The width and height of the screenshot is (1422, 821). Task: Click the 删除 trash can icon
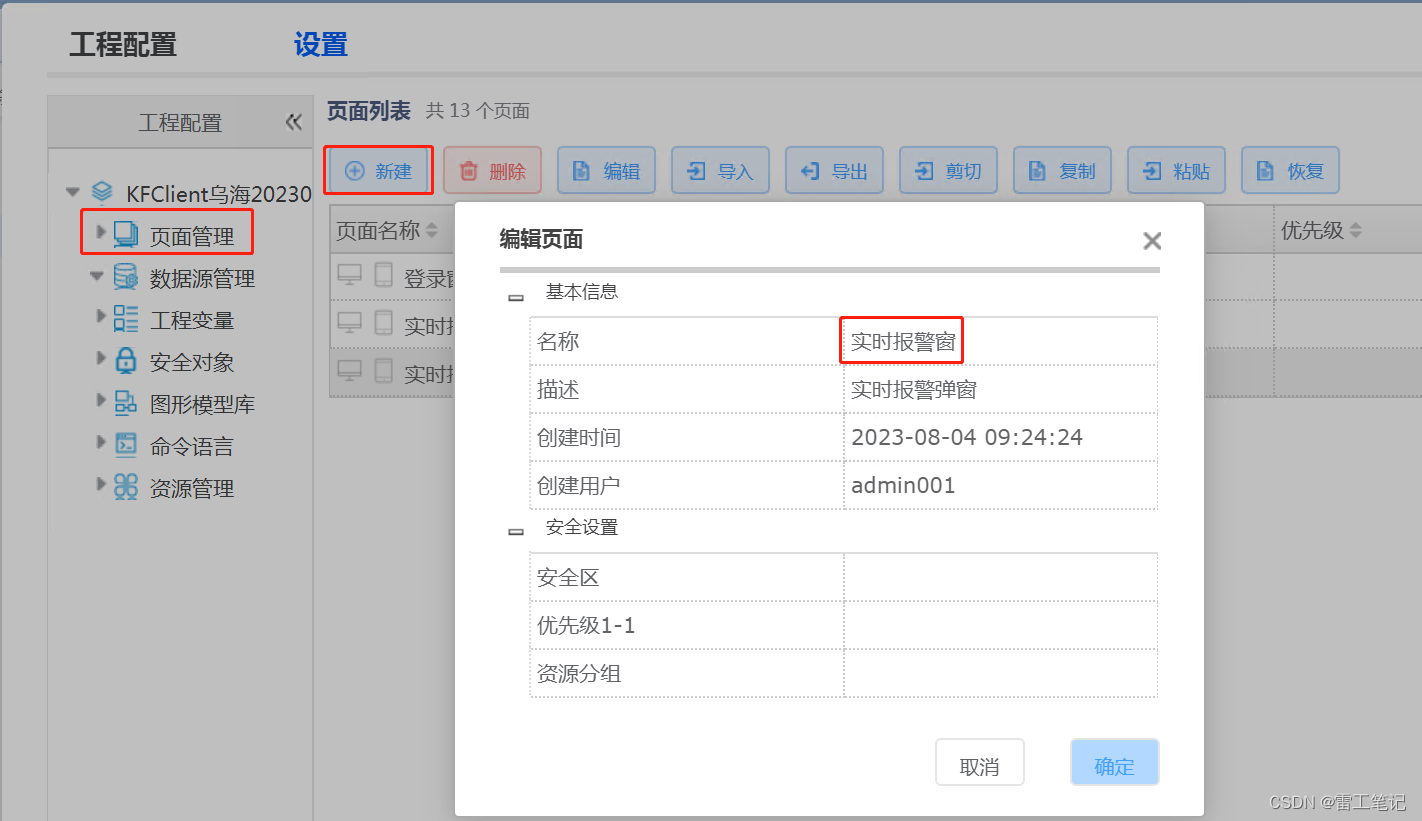pos(468,171)
